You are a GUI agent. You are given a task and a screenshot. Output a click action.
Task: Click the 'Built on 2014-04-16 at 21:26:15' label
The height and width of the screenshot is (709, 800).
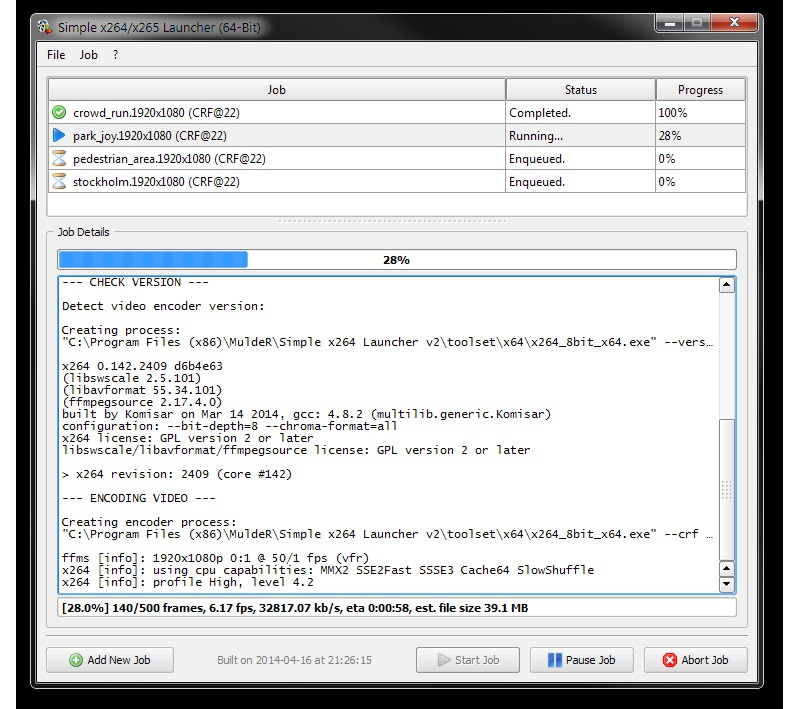click(x=294, y=660)
